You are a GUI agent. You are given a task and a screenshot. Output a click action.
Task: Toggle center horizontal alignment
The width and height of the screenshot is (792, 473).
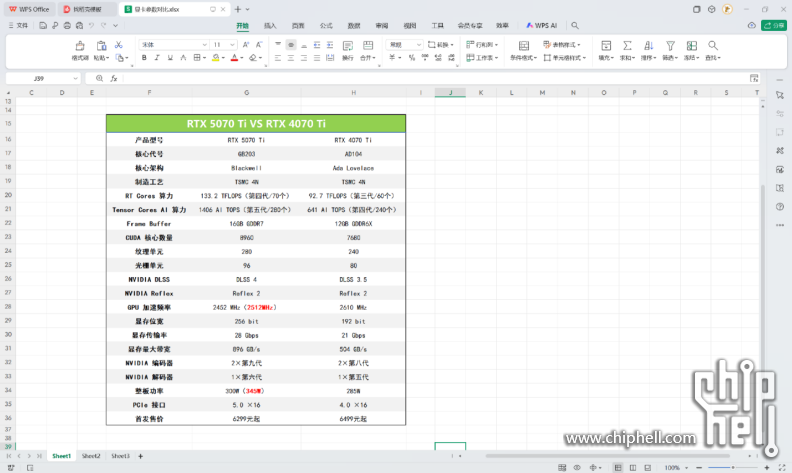(x=291, y=58)
